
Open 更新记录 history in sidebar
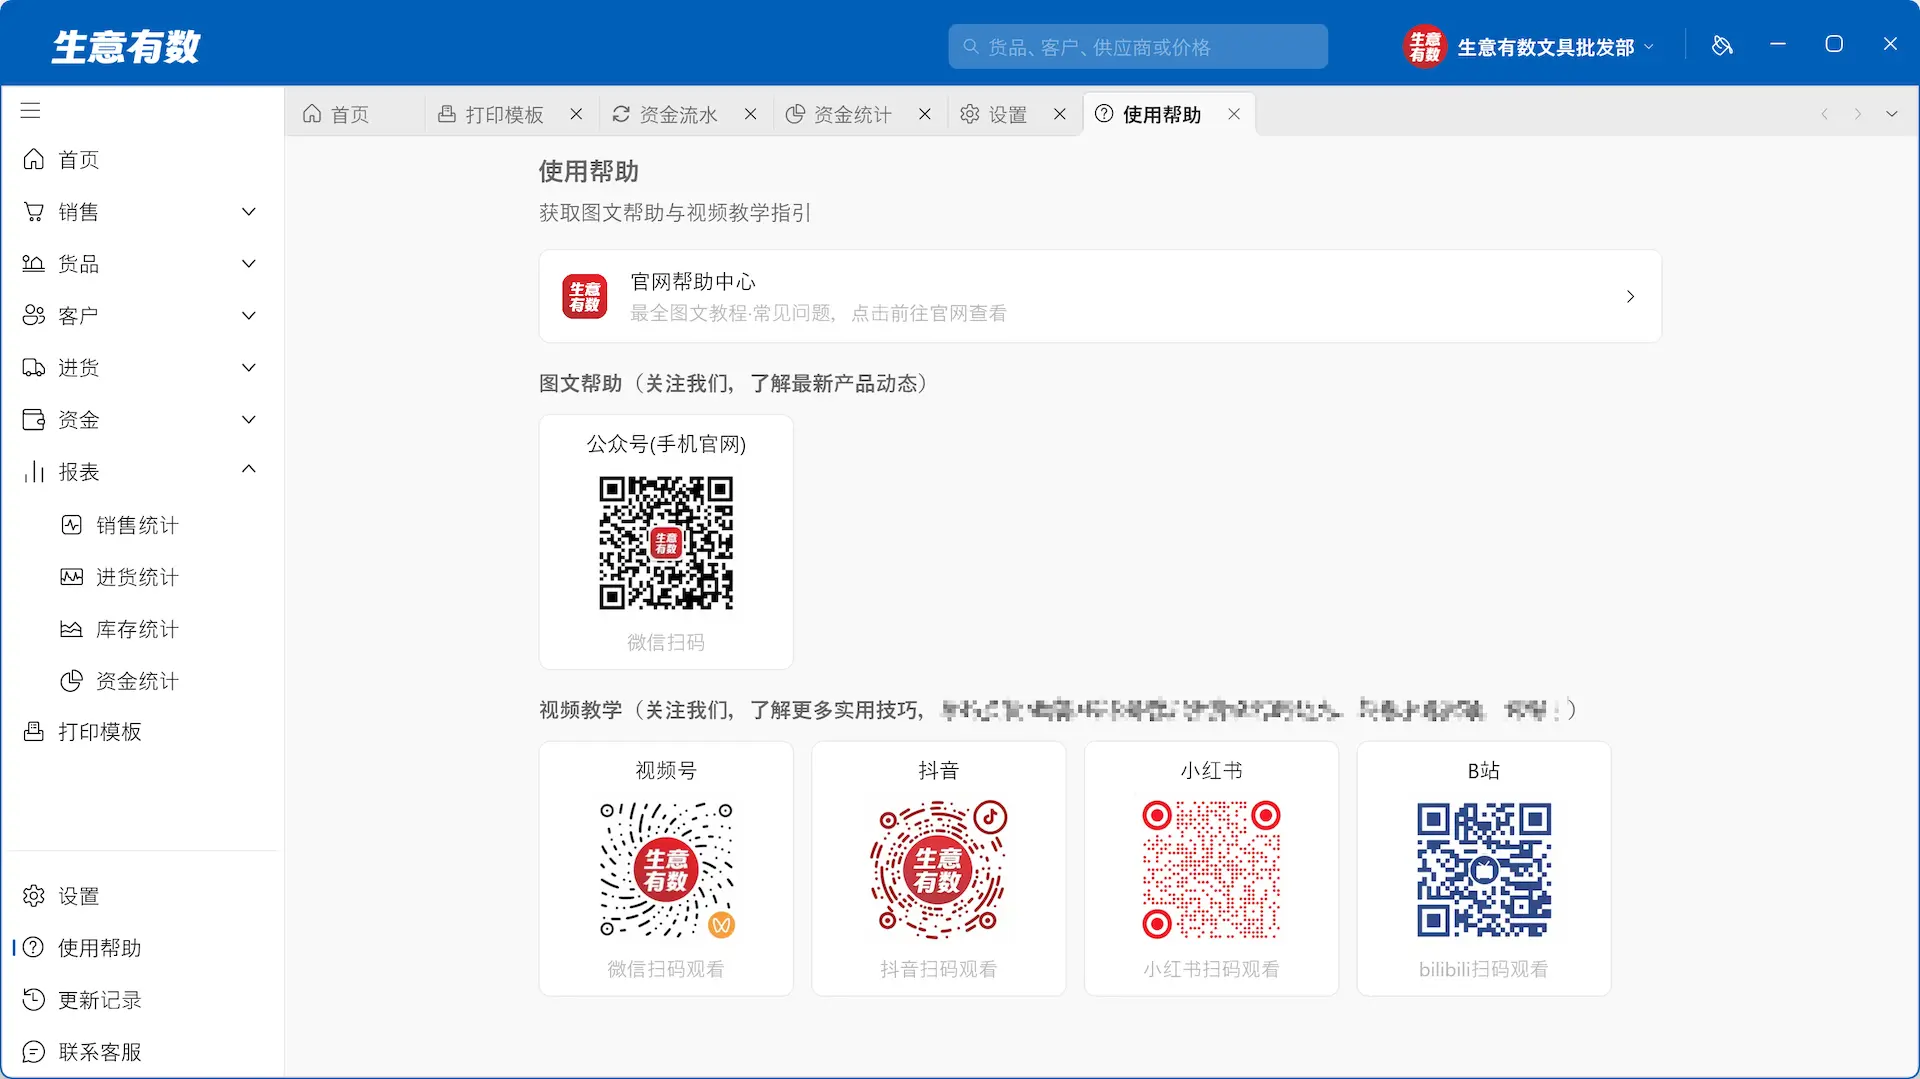coord(83,1000)
